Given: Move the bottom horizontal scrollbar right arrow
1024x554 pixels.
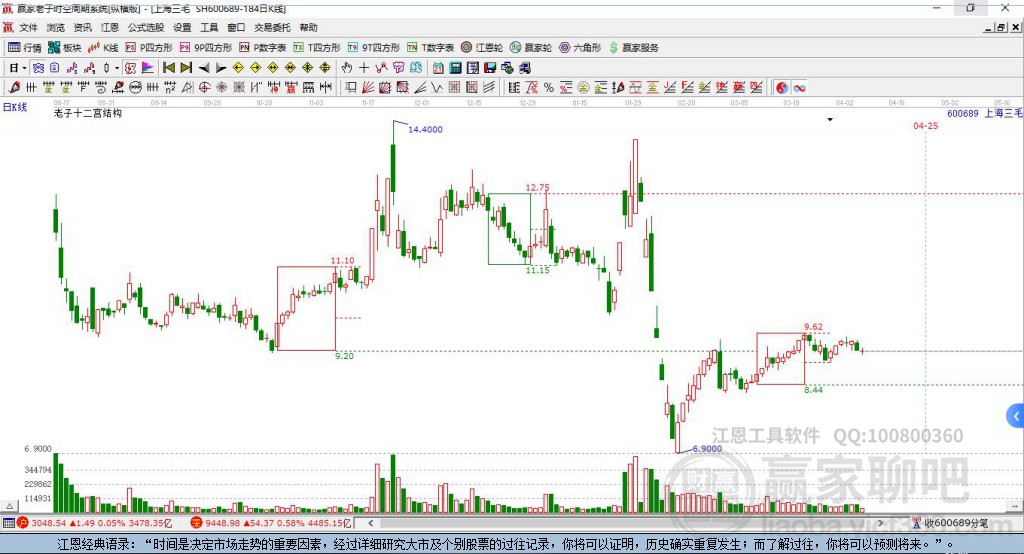Looking at the screenshot, I should coord(880,523).
